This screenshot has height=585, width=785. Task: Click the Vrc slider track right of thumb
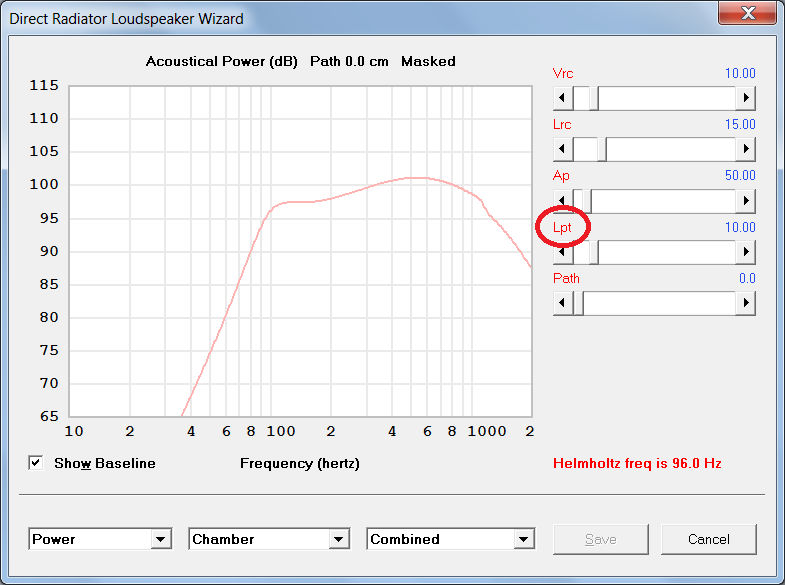[667, 98]
